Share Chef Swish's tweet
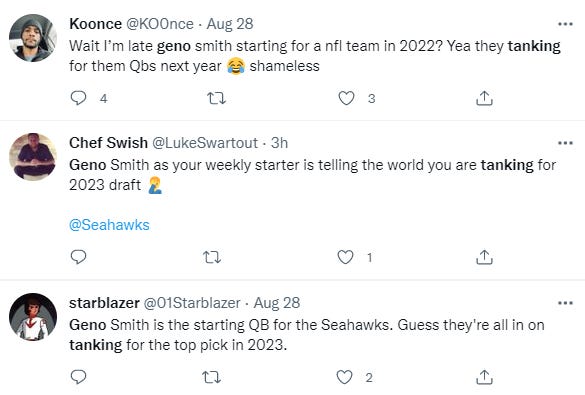This screenshot has width=585, height=395. [x=484, y=257]
